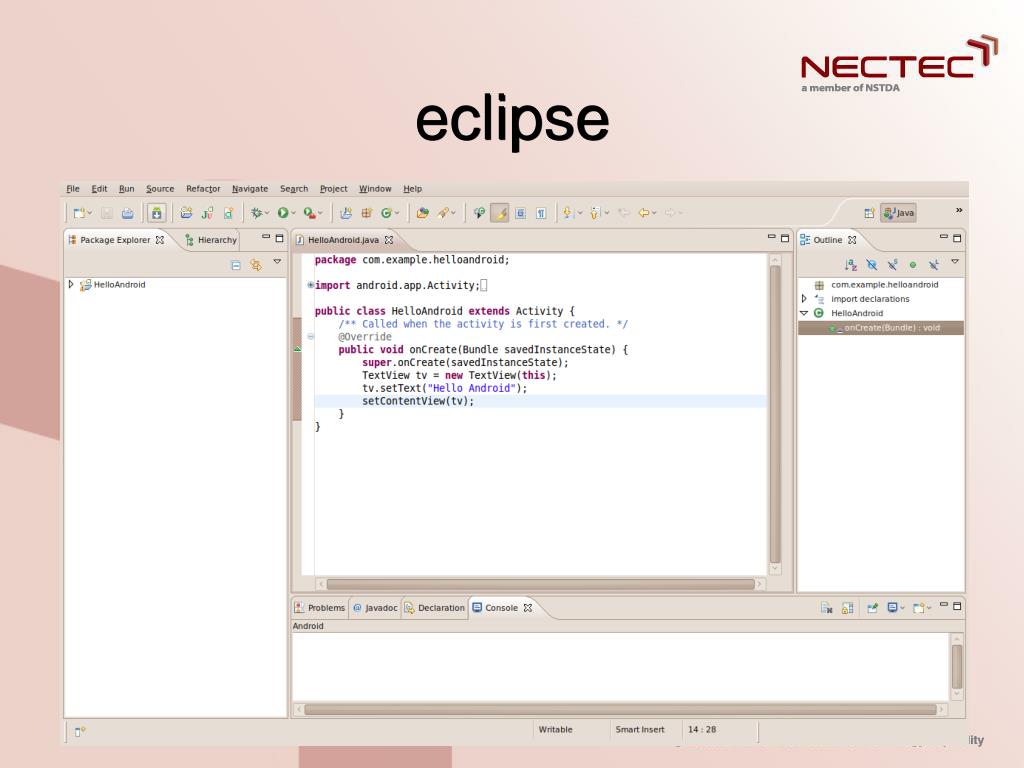Screen dimensions: 1024x768
Task: Switch to the Problems tab
Action: click(319, 608)
